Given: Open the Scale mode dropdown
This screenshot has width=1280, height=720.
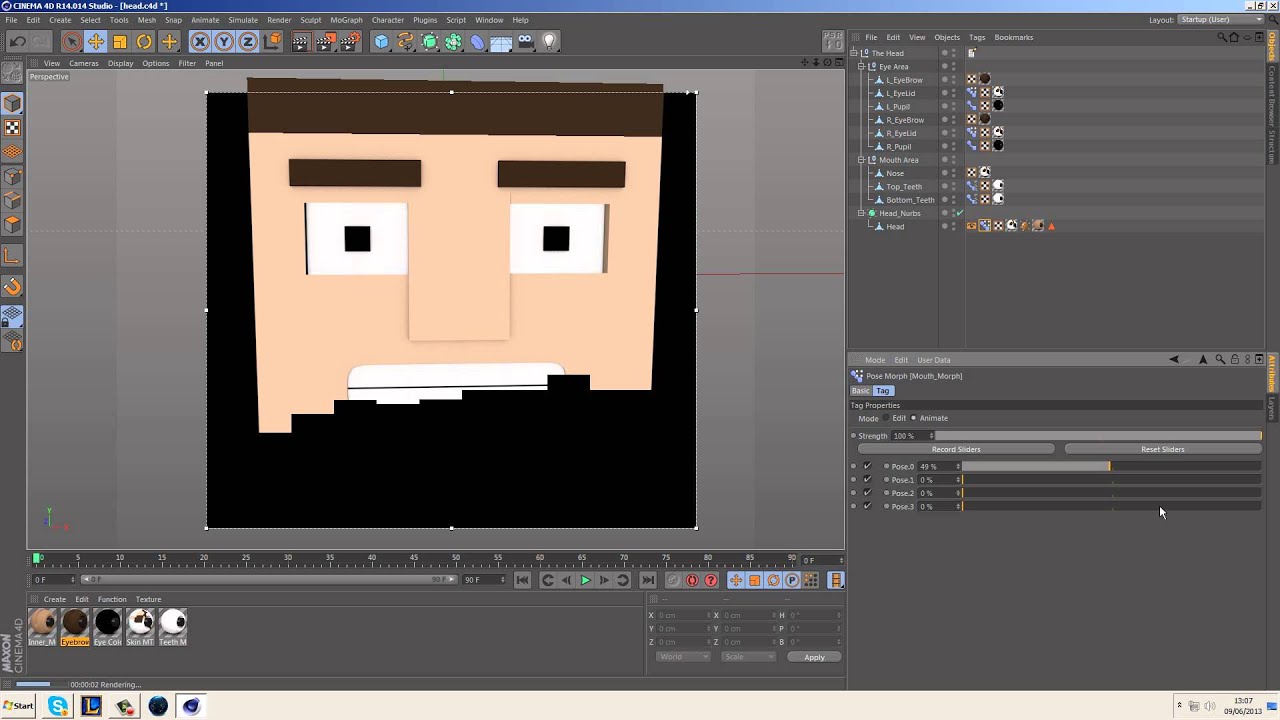Looking at the screenshot, I should click(748, 657).
